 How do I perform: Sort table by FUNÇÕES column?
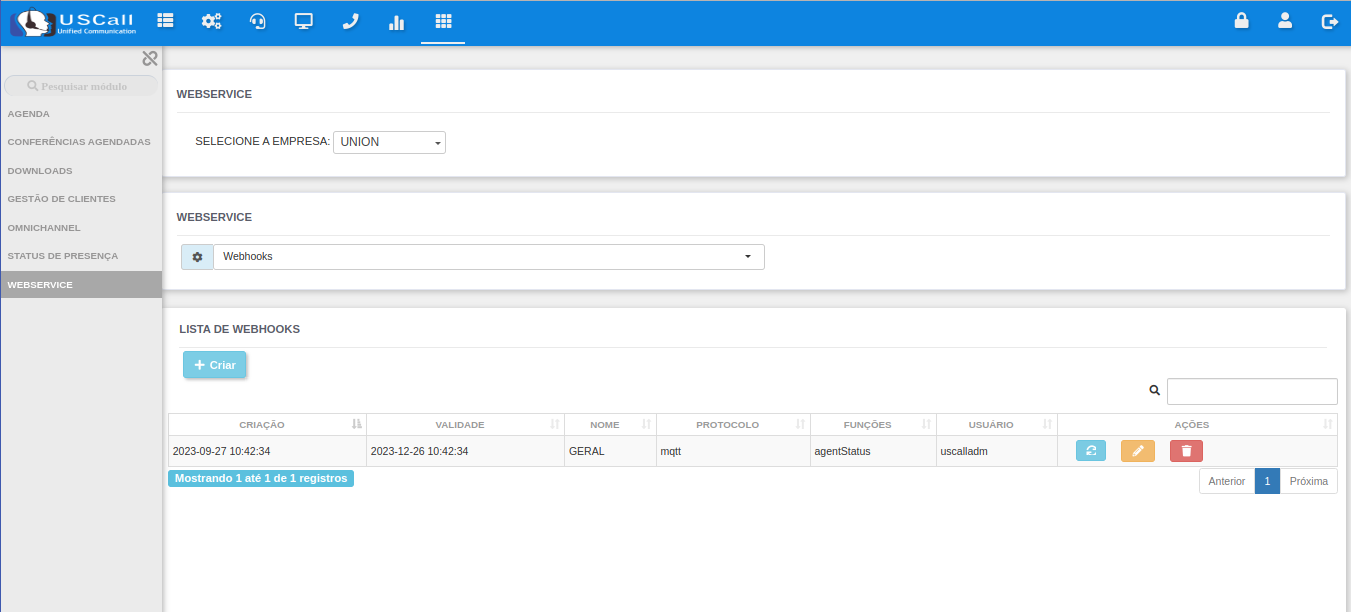pos(873,425)
